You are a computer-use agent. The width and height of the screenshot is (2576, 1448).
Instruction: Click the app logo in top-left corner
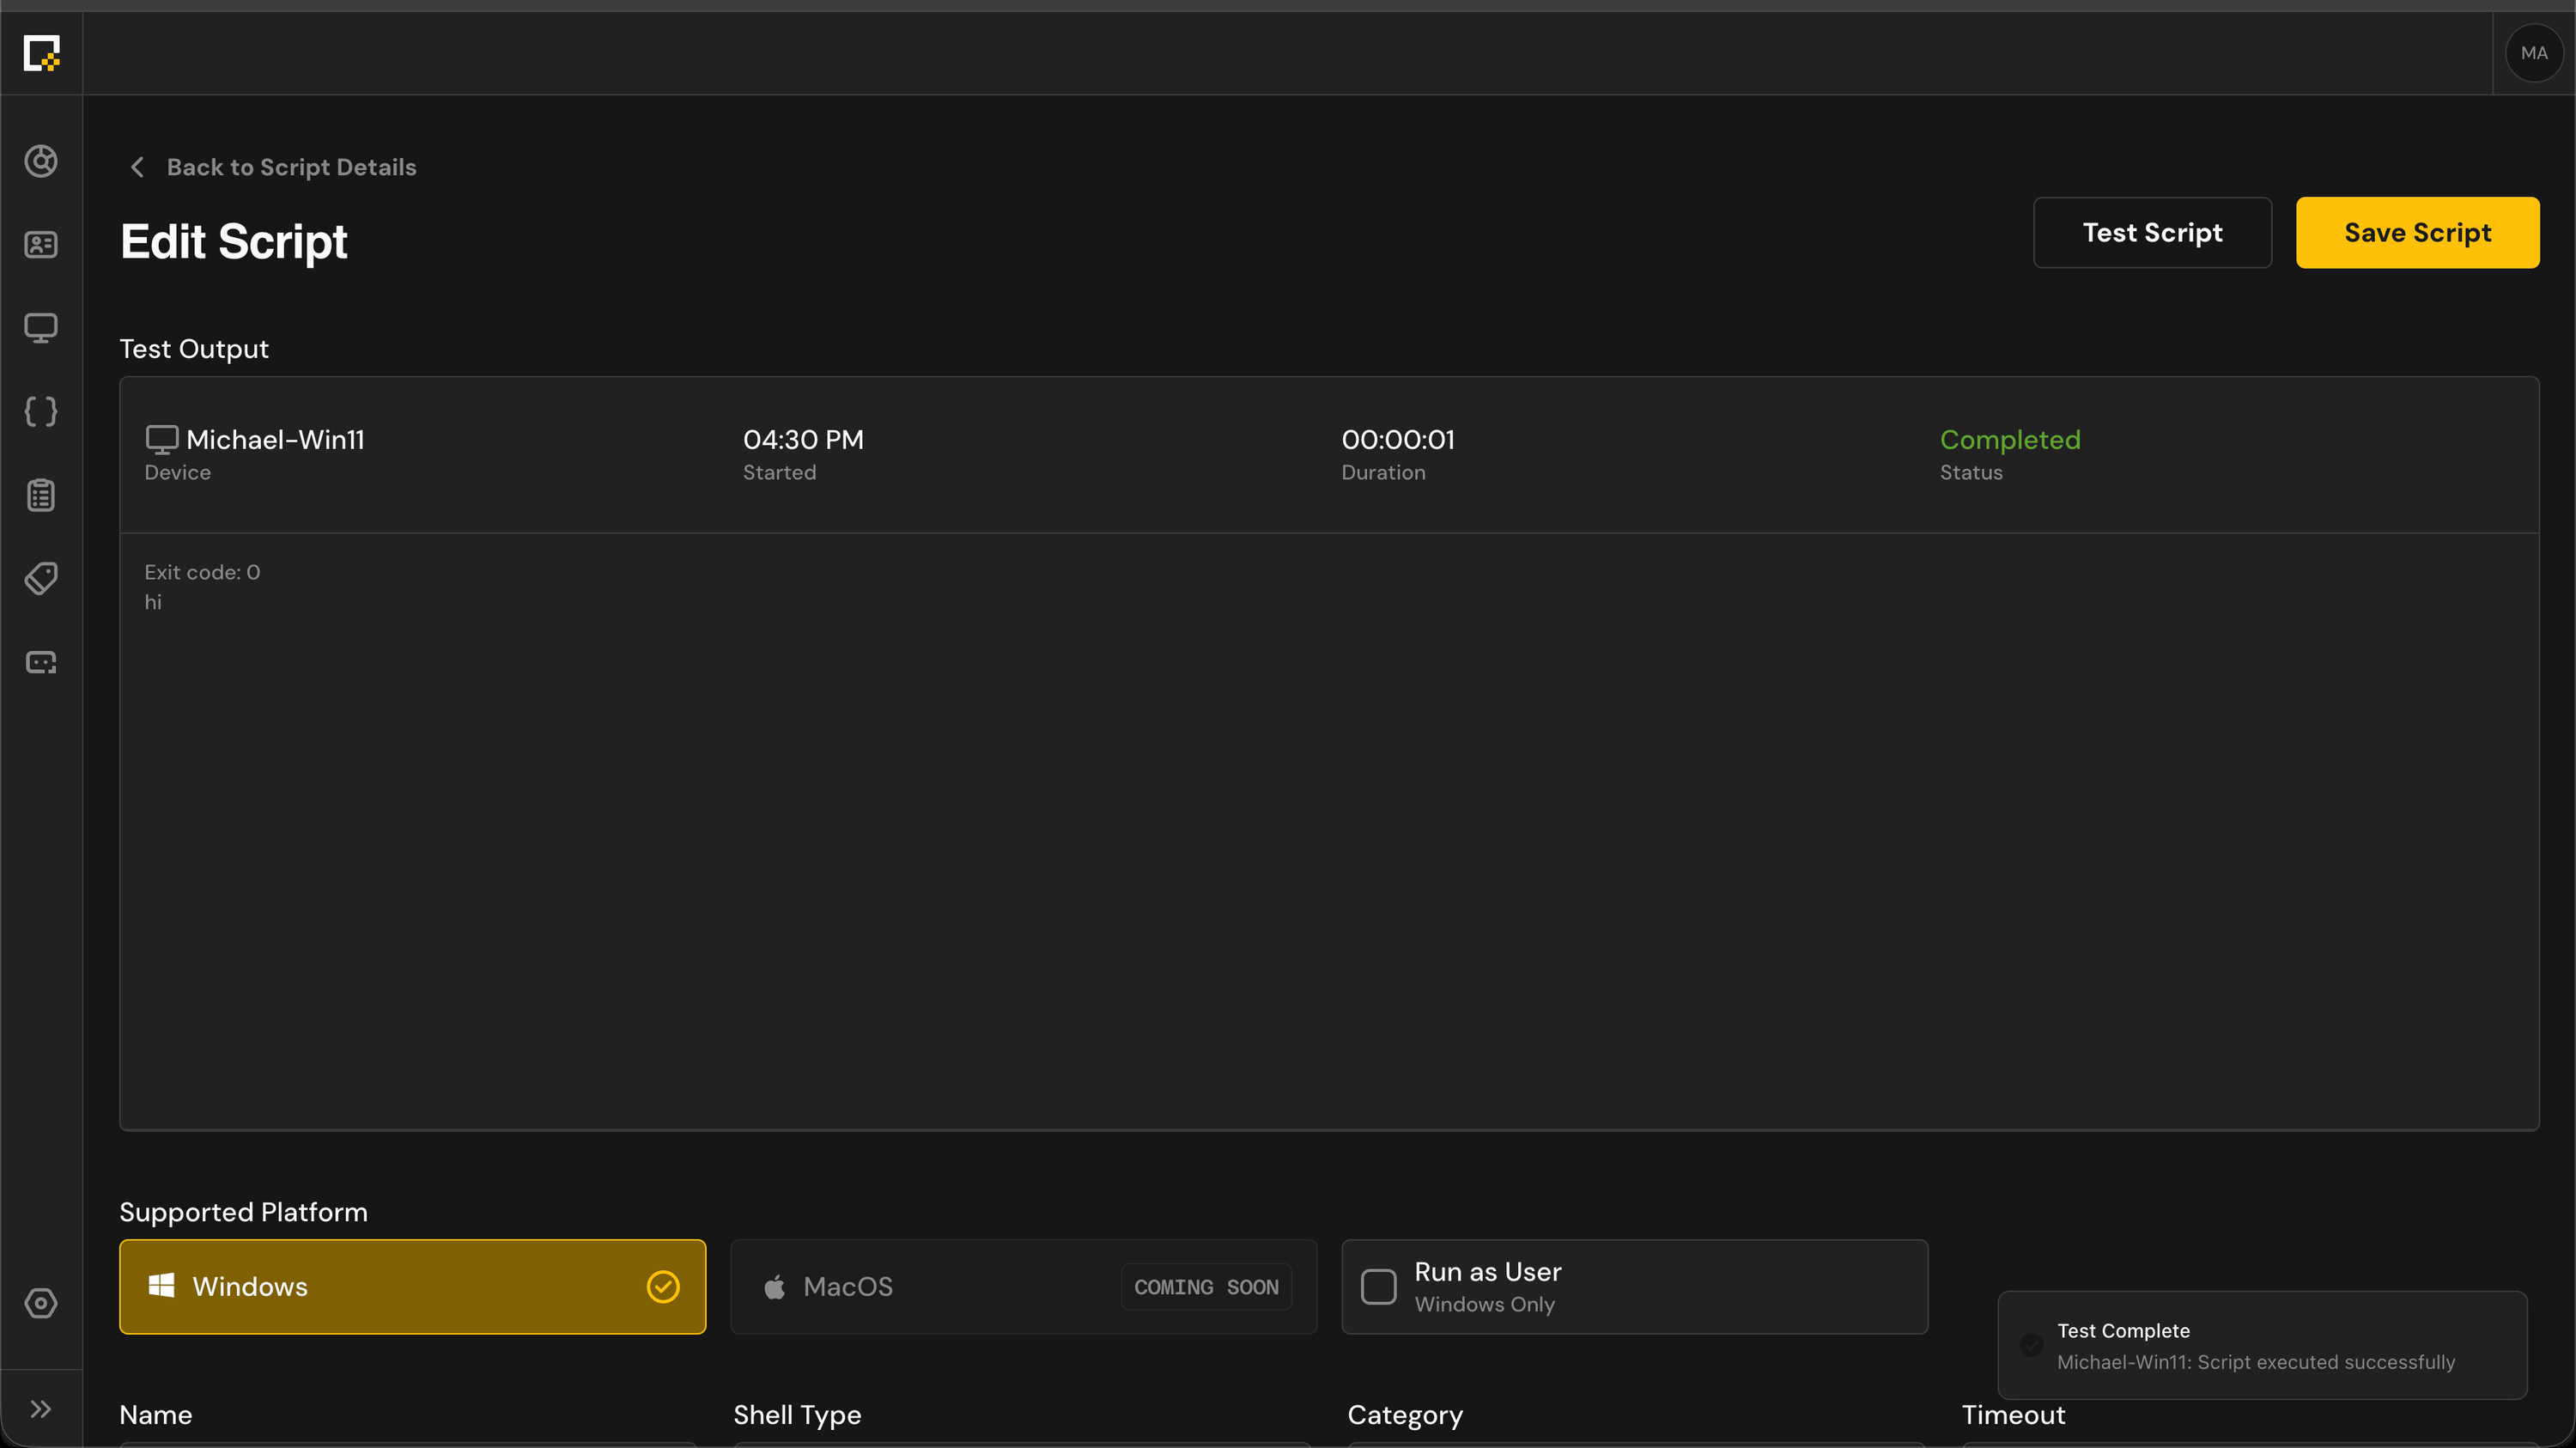point(41,53)
